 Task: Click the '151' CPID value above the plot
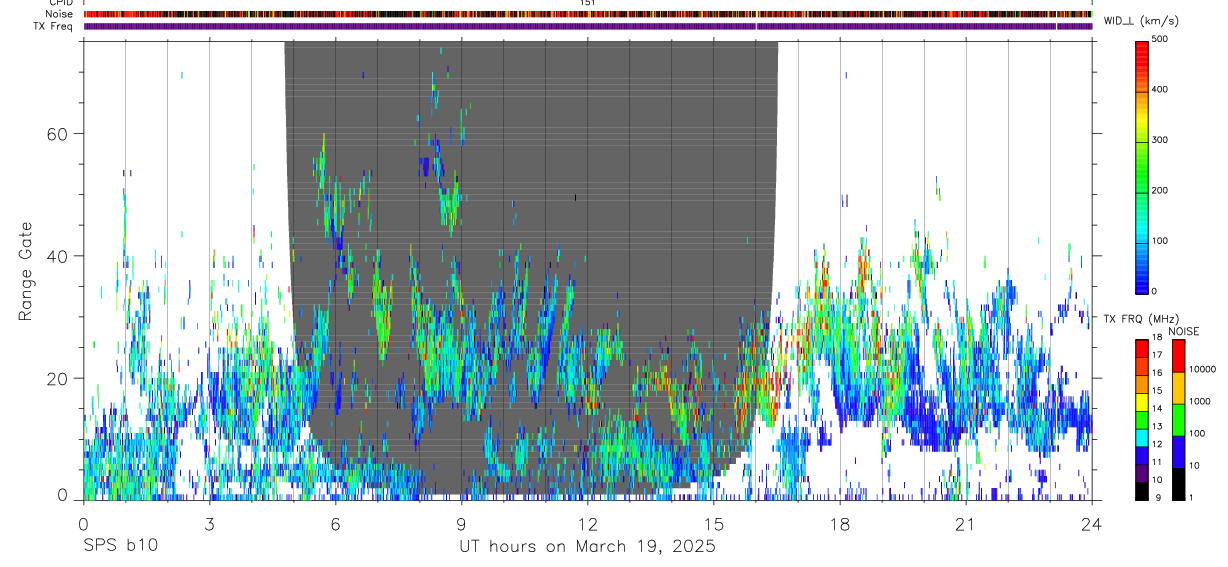[587, 3]
